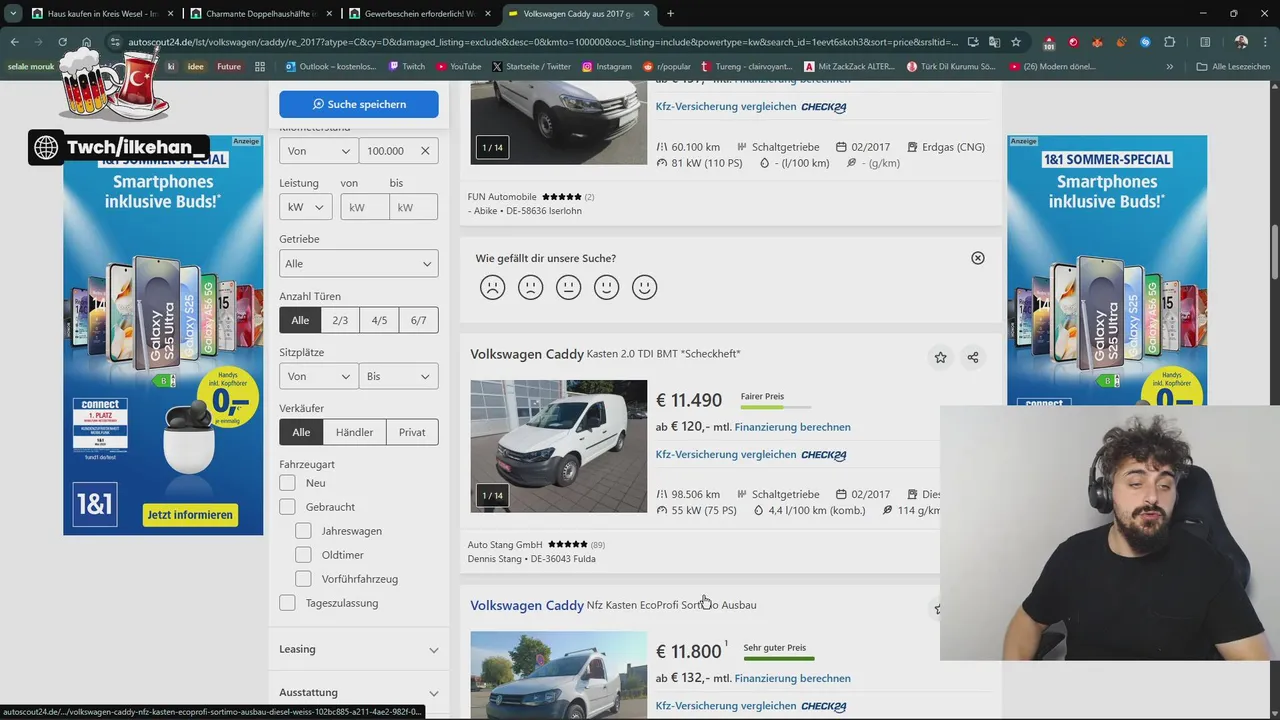Tick the Neu vehicle type checkbox
Screen dimensions: 1280x720
pos(287,483)
